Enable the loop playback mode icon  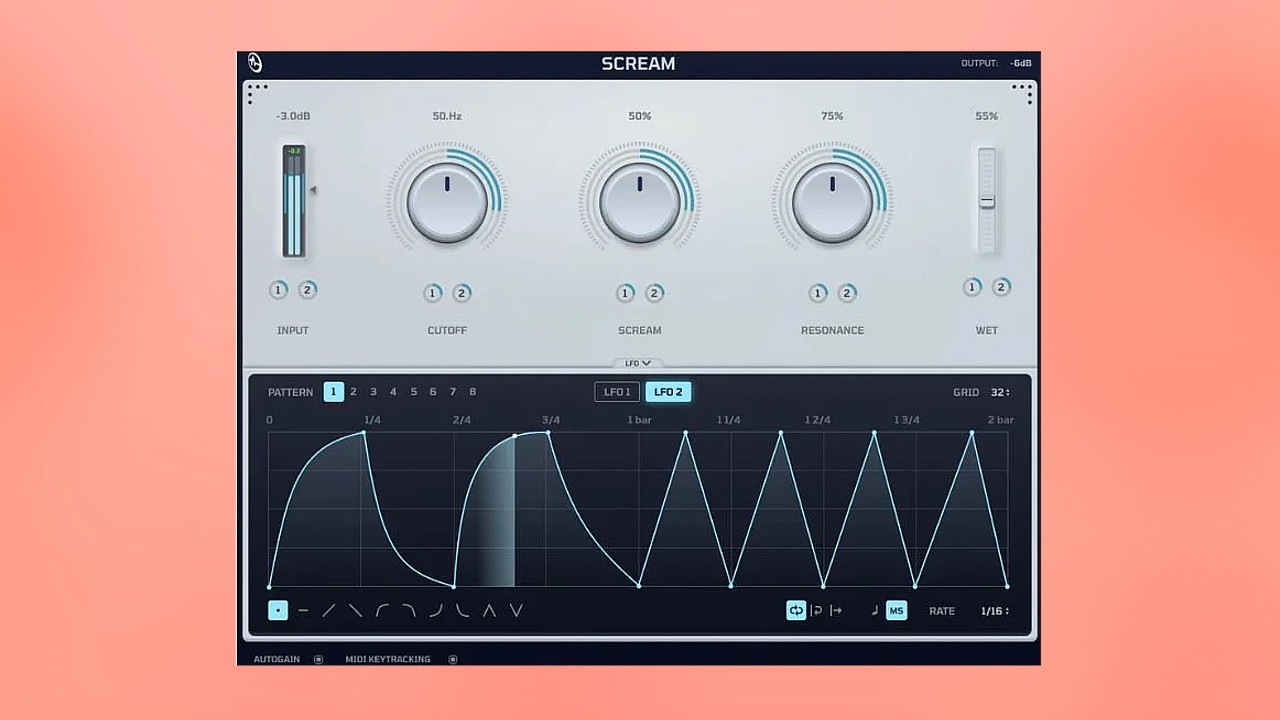(x=796, y=610)
